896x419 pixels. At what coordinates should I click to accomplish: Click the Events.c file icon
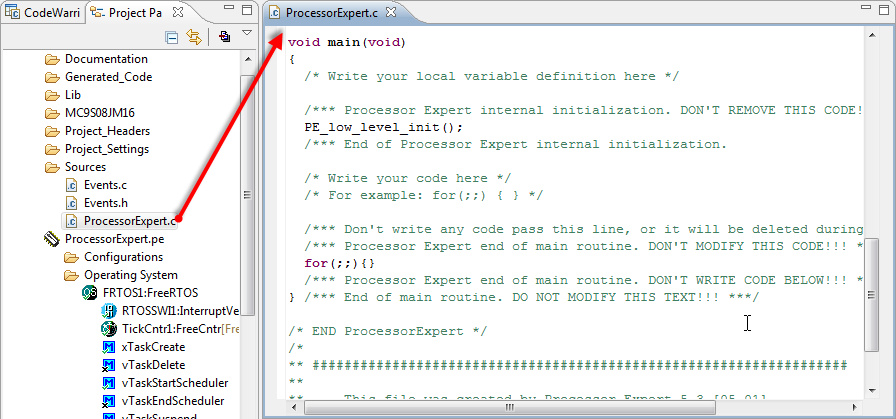71,185
